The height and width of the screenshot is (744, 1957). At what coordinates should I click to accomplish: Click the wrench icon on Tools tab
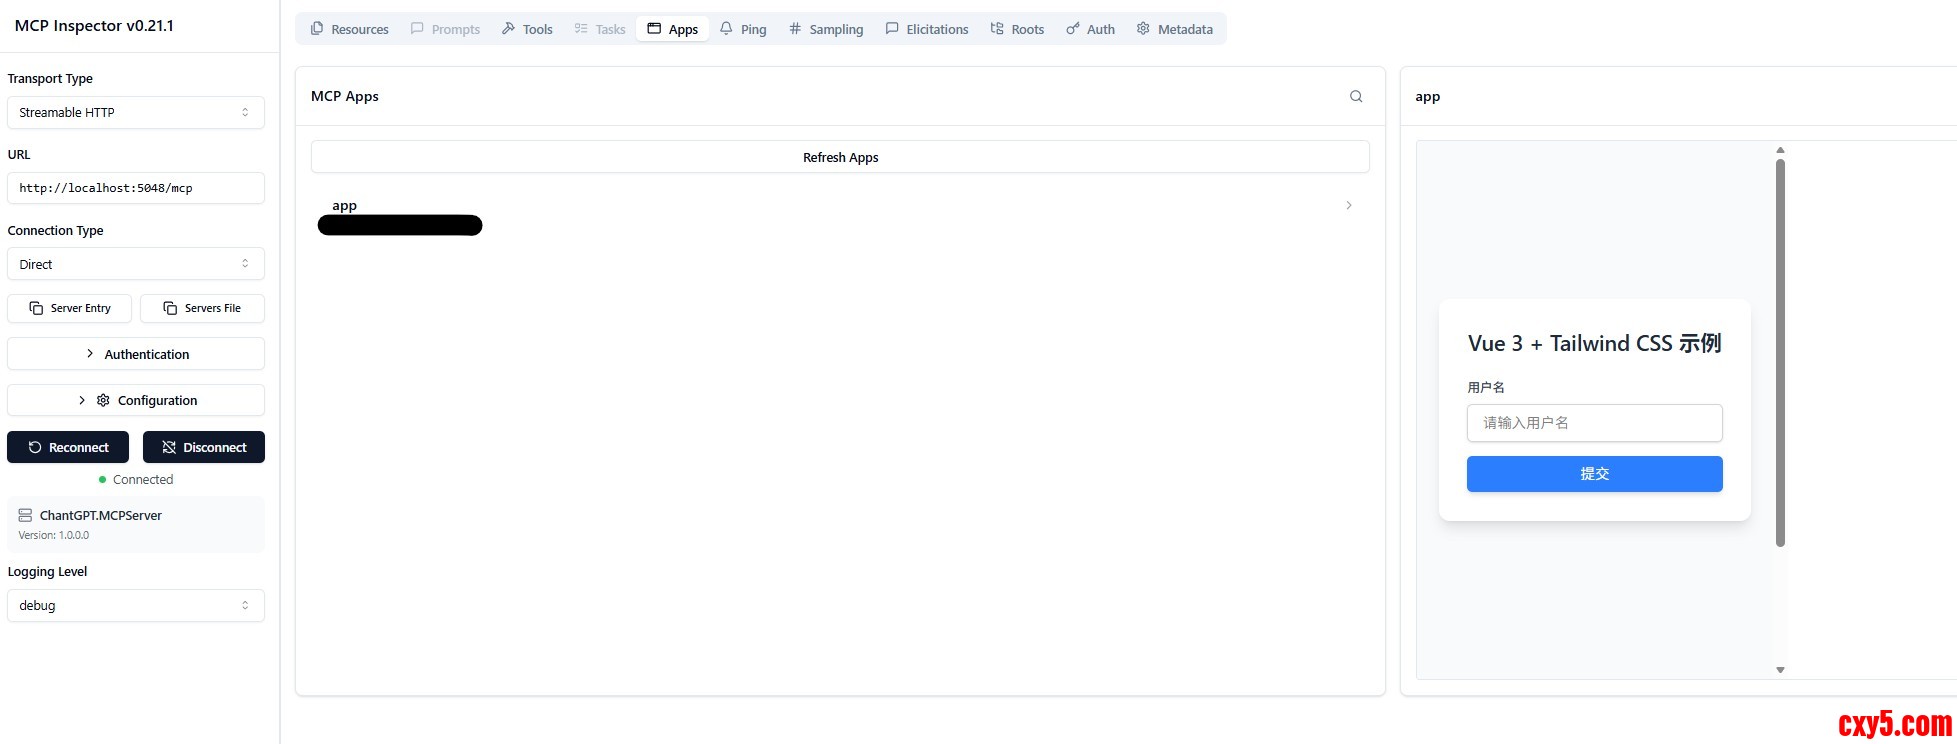coord(509,29)
